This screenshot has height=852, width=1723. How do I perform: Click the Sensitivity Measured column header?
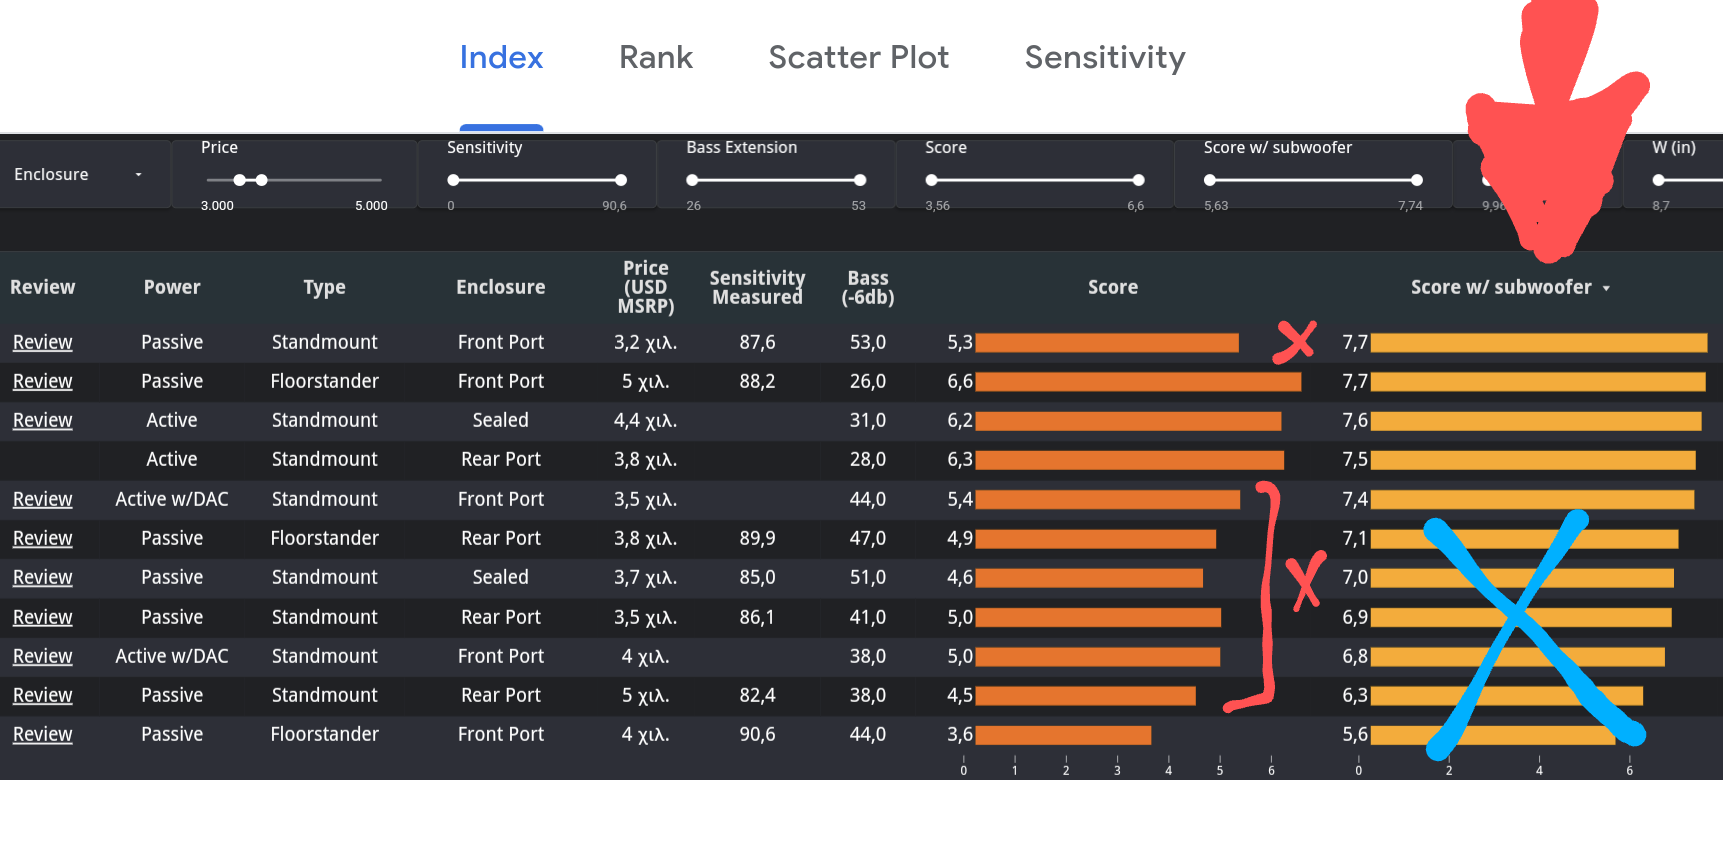coord(757,288)
